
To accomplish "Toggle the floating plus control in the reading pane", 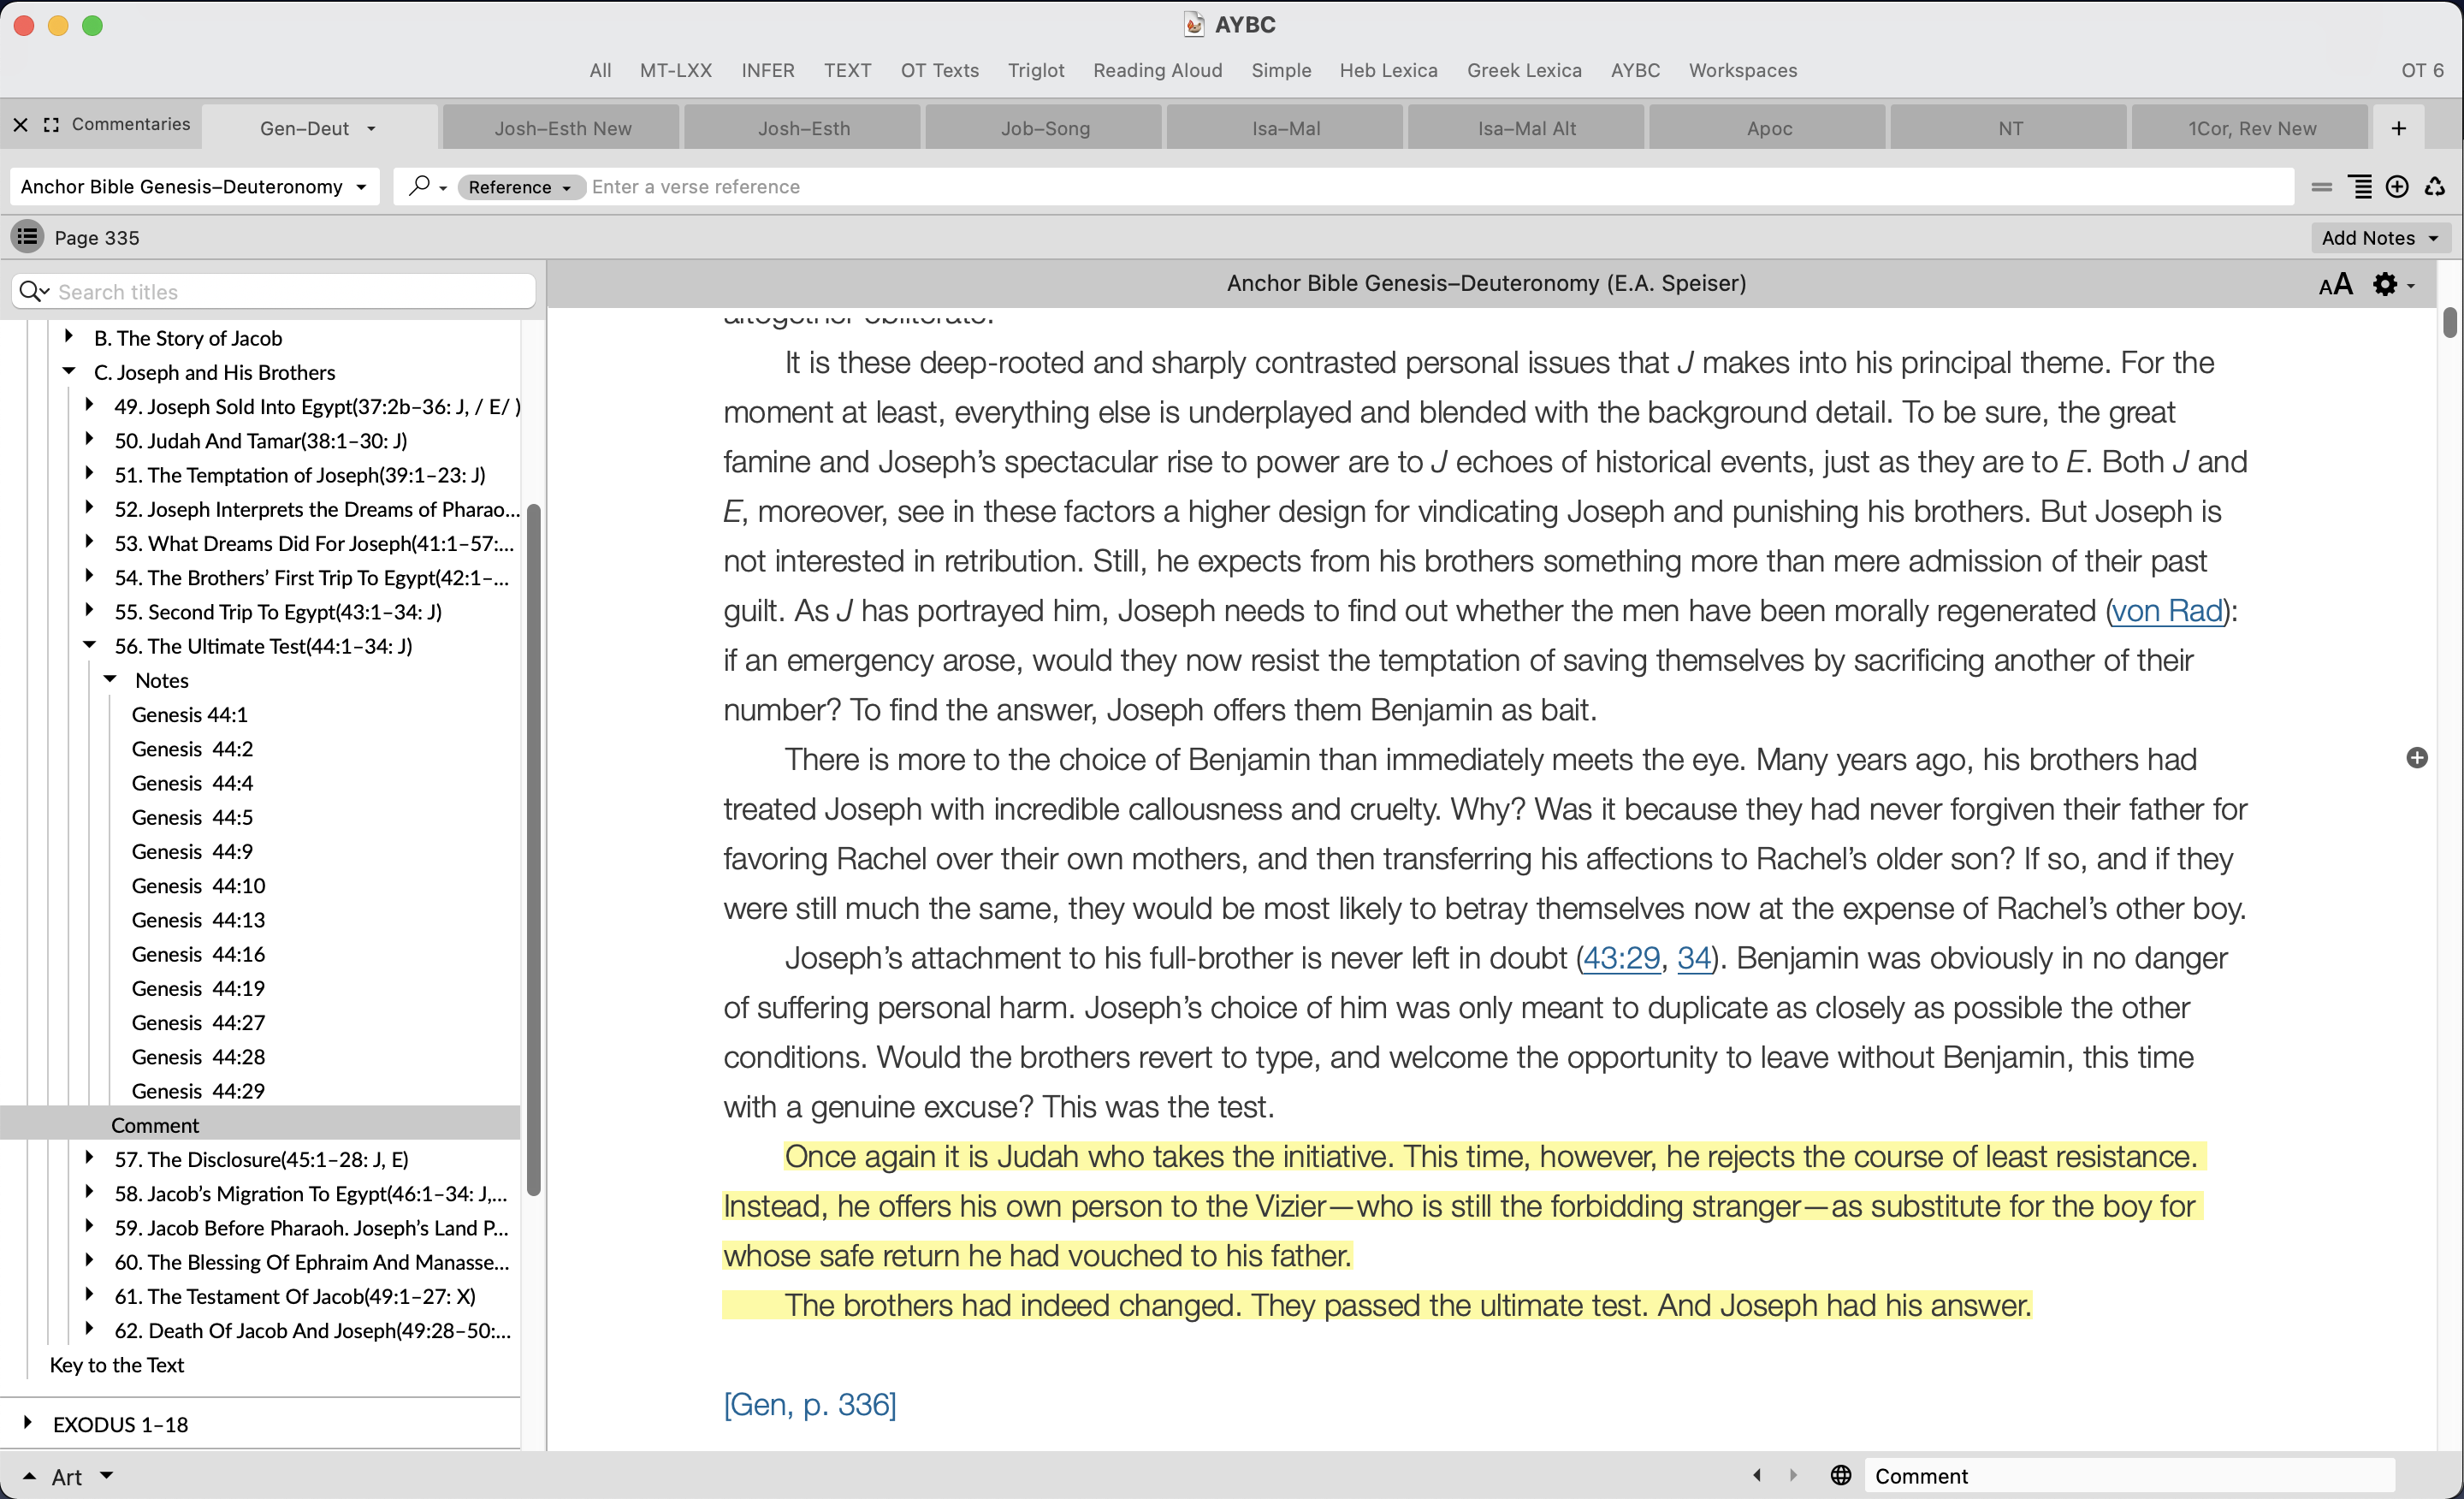I will [2417, 758].
